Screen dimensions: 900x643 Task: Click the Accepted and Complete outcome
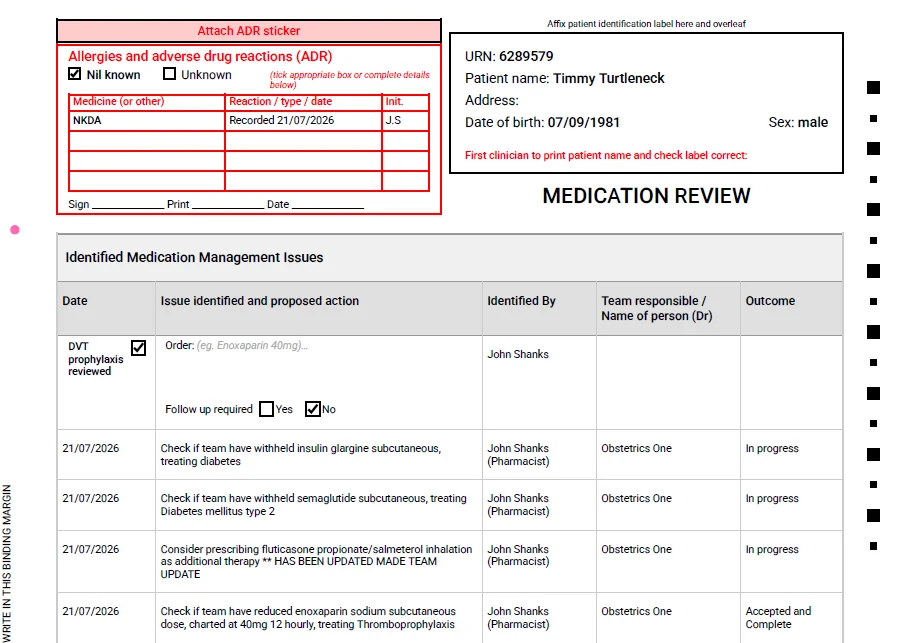click(778, 618)
